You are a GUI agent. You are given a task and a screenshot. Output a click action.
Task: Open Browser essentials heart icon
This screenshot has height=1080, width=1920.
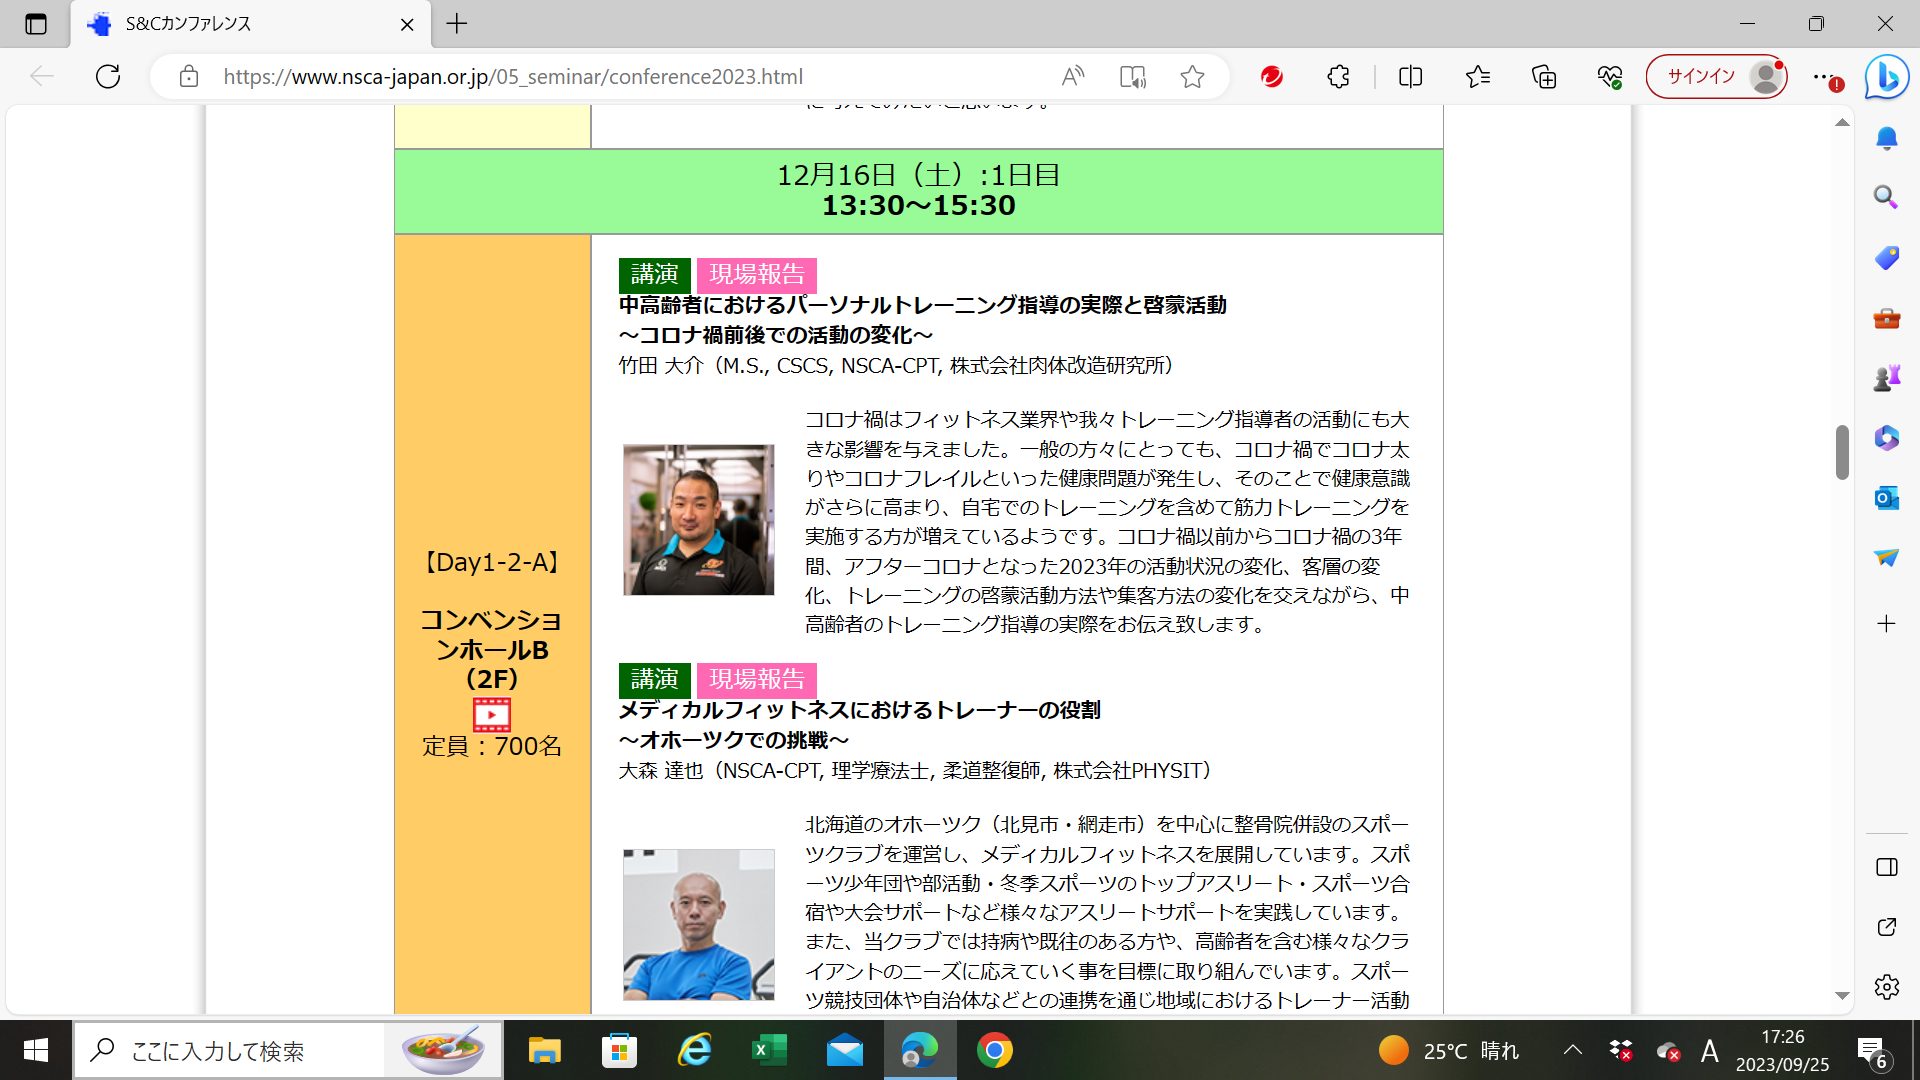(x=1609, y=77)
